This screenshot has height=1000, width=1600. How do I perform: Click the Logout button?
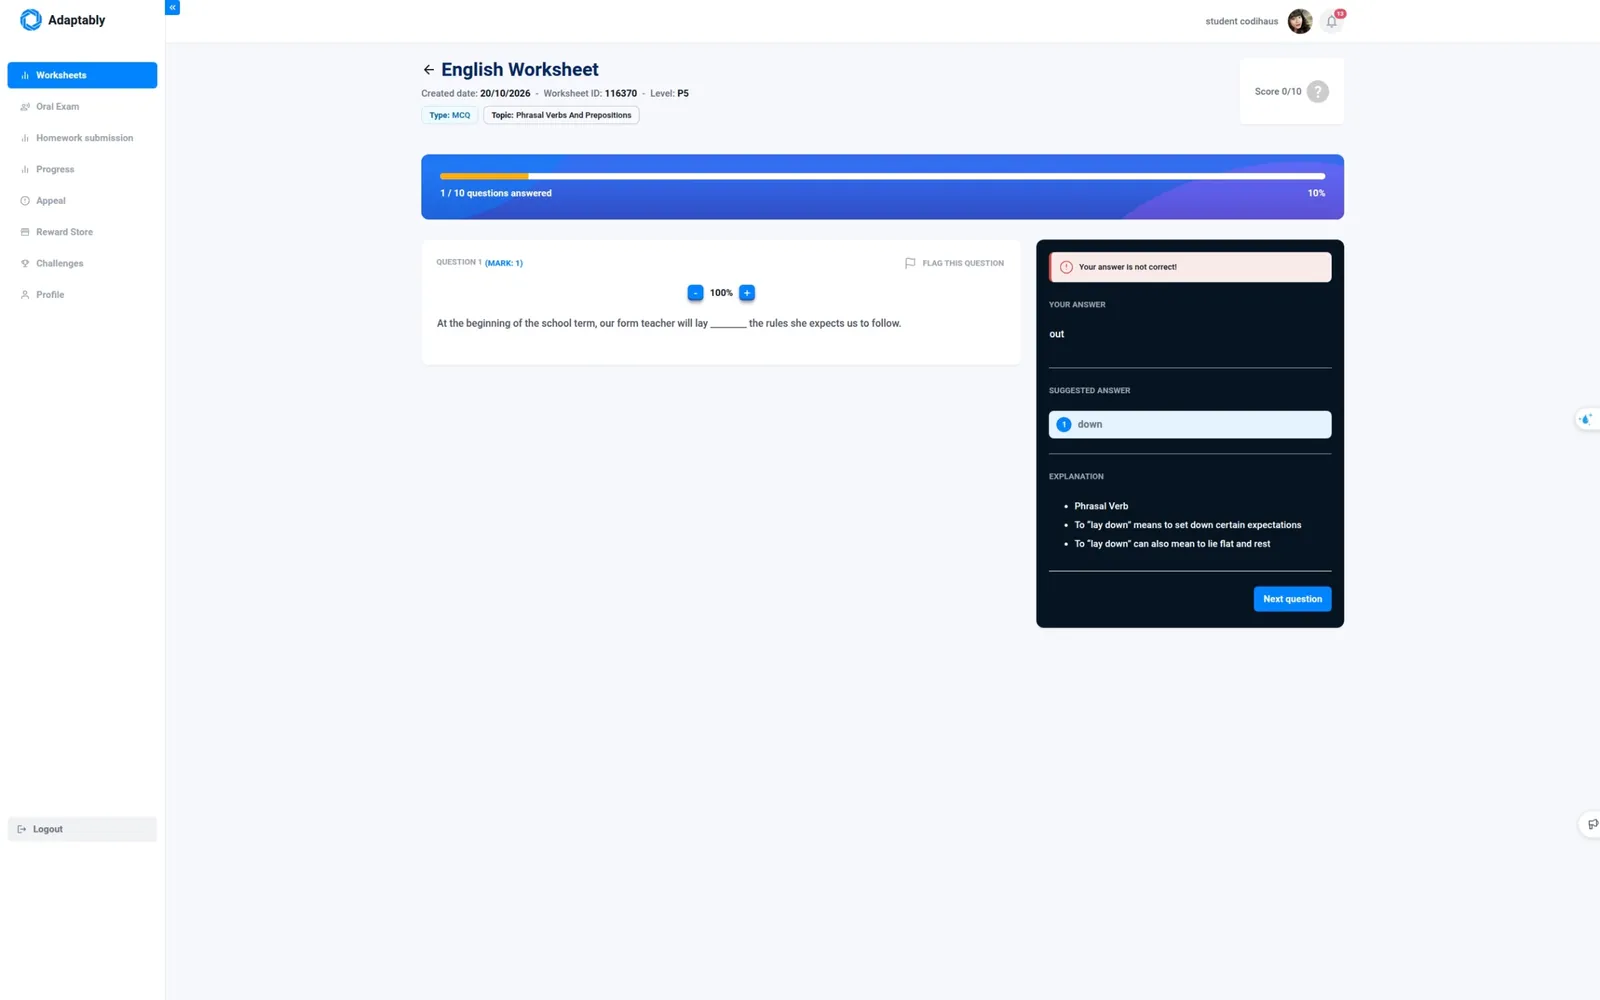(x=82, y=829)
